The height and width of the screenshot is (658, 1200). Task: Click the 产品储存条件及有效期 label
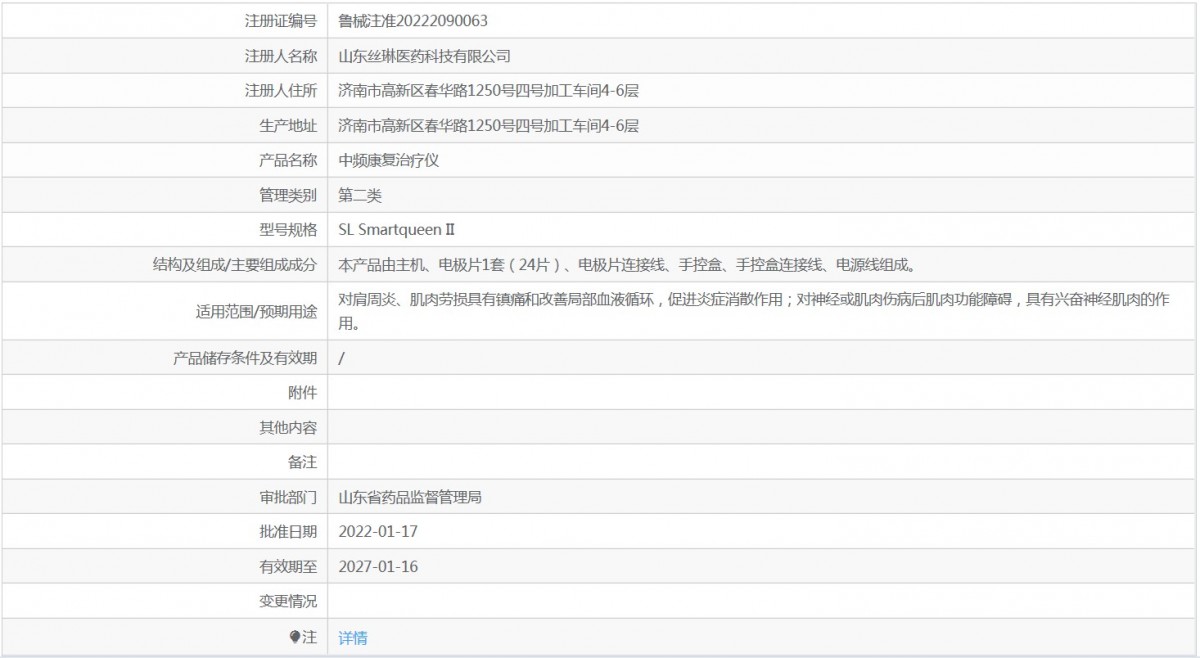pyautogui.click(x=245, y=358)
